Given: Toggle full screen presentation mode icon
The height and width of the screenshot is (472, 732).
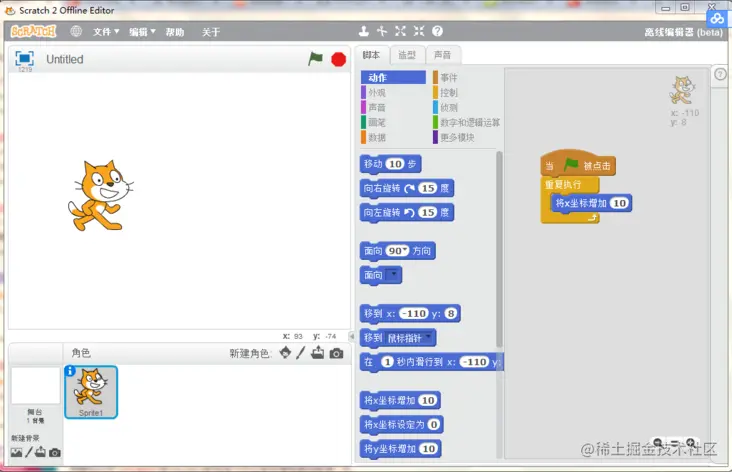Looking at the screenshot, I should [24, 58].
